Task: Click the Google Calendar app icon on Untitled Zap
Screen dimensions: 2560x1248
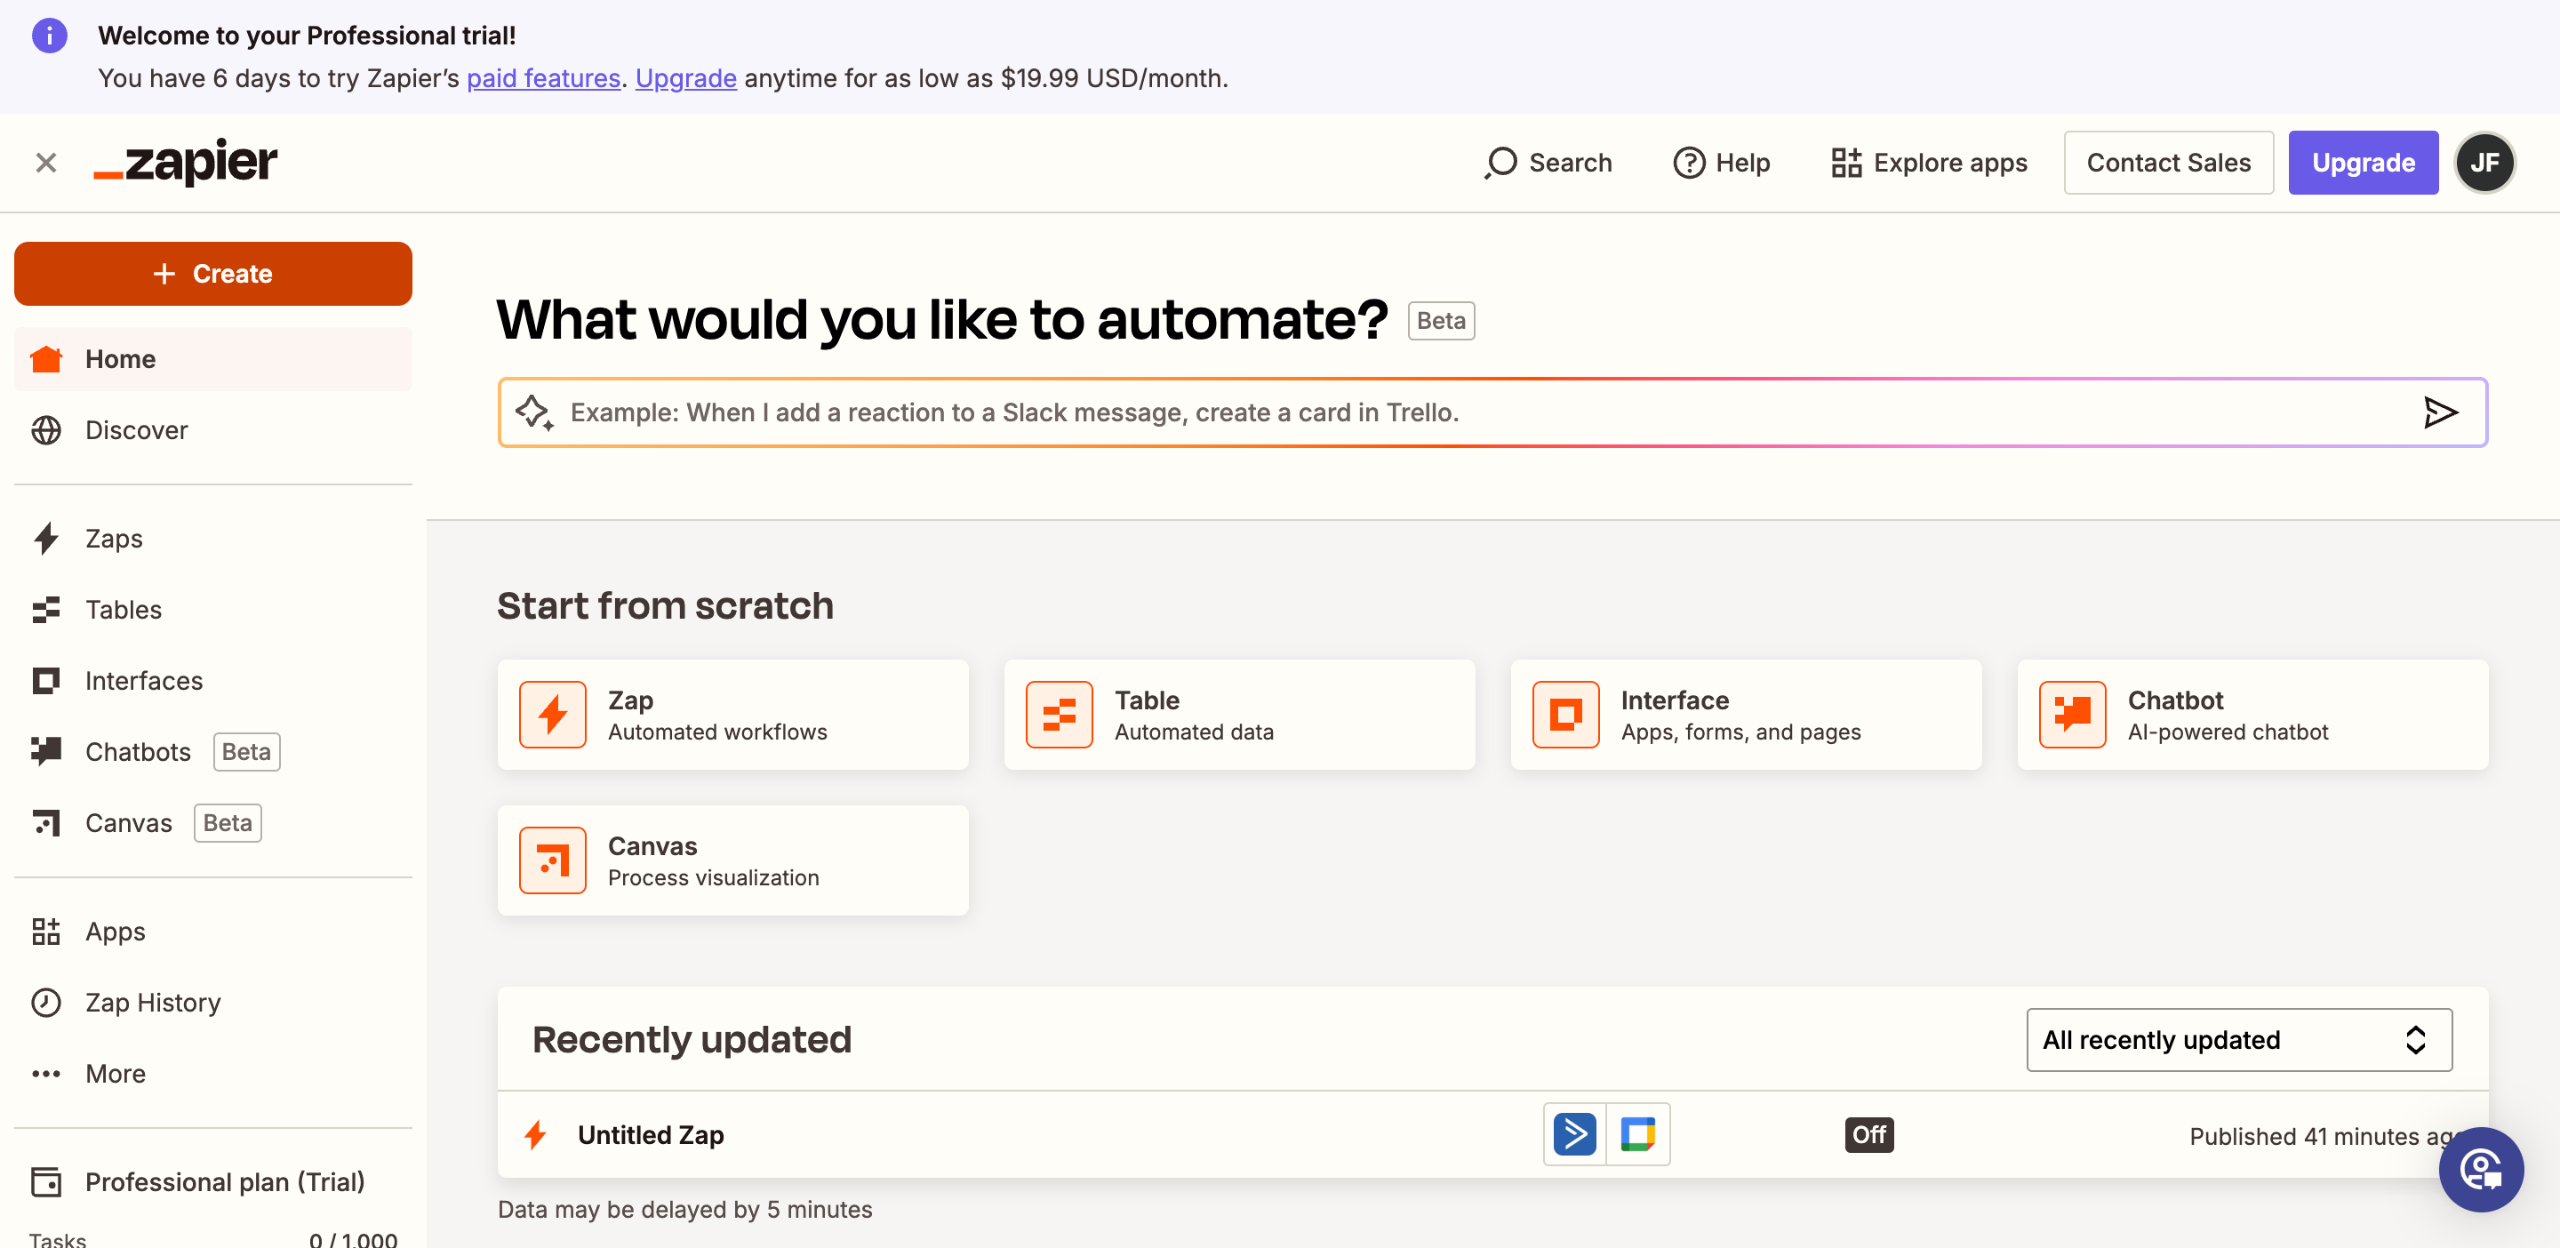Action: 1637,1134
